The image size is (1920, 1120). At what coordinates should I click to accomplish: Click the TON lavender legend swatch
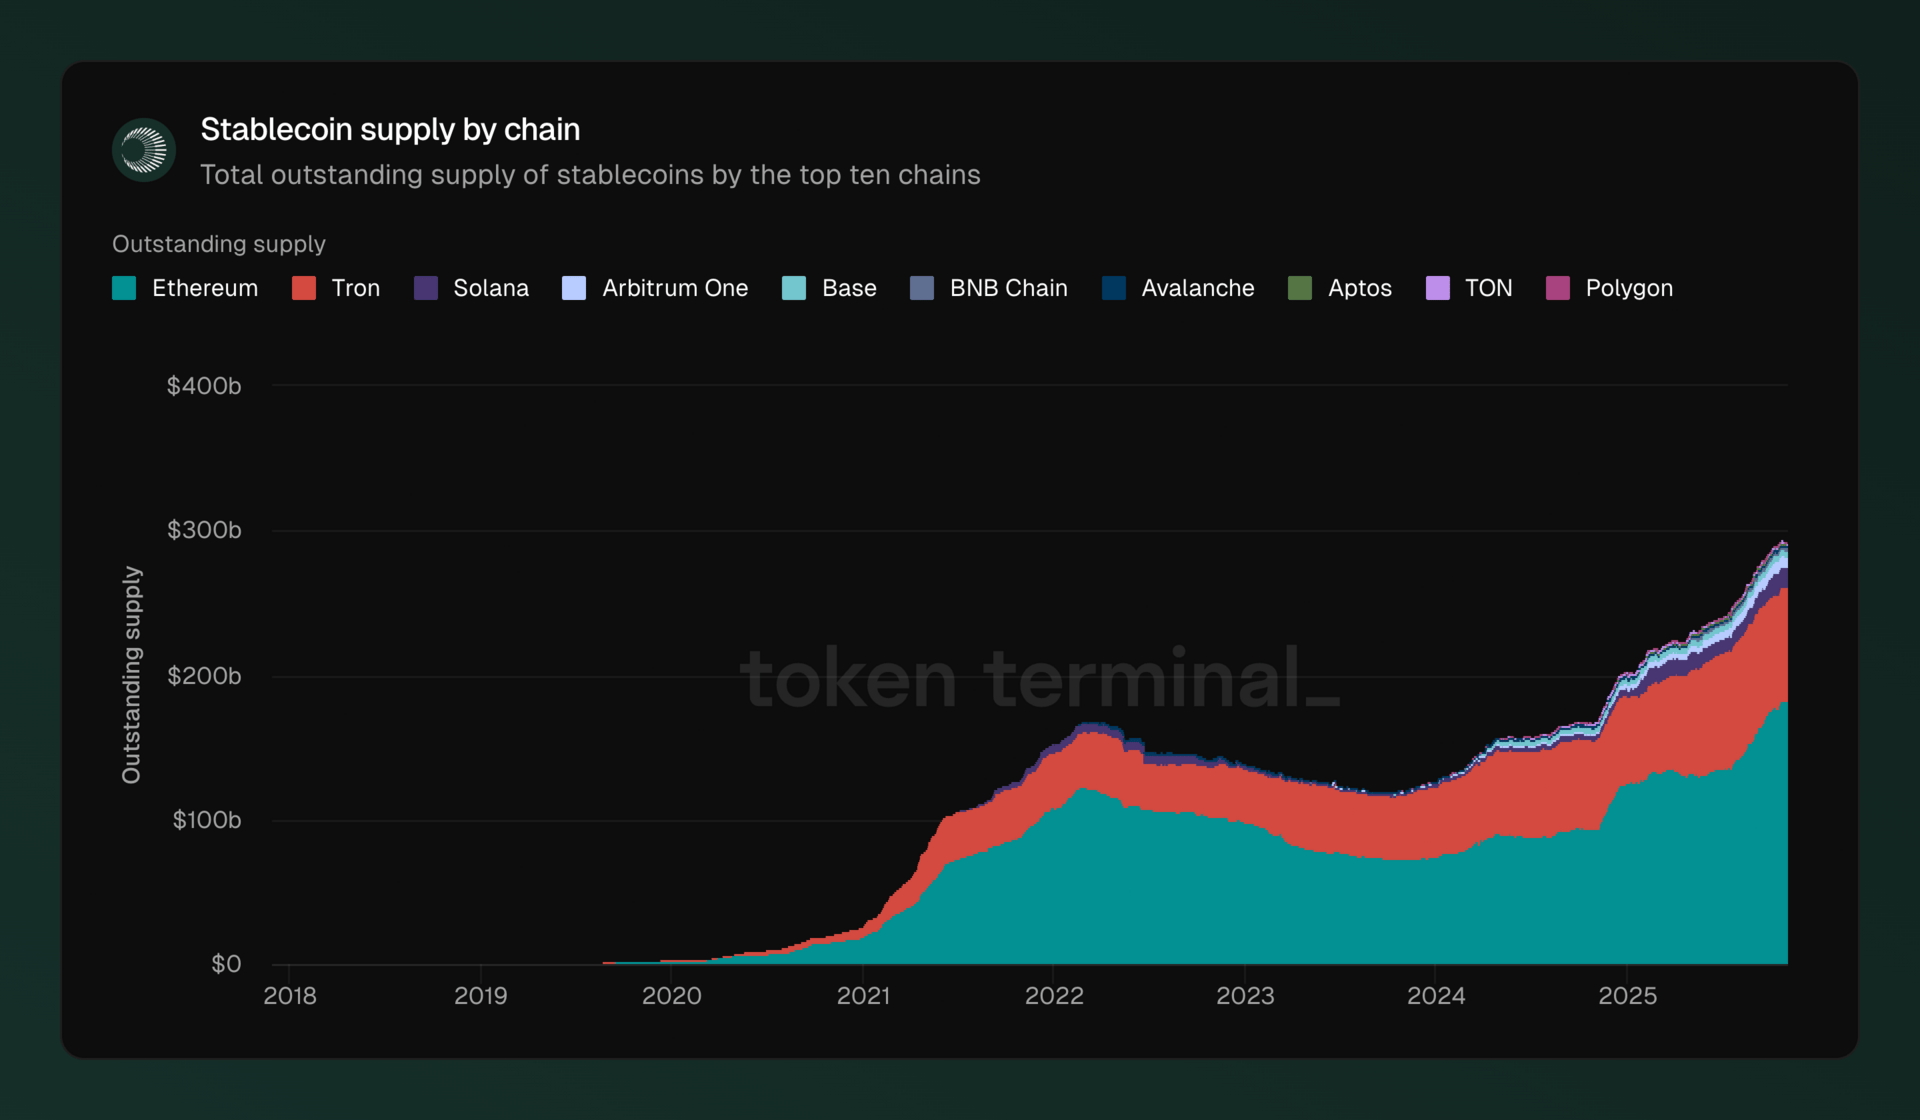pyautogui.click(x=1437, y=288)
